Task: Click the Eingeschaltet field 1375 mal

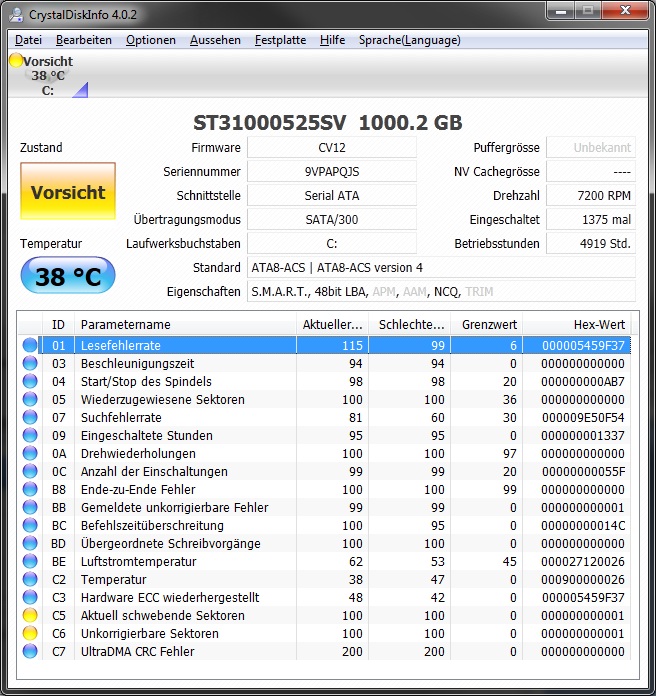Action: (591, 219)
